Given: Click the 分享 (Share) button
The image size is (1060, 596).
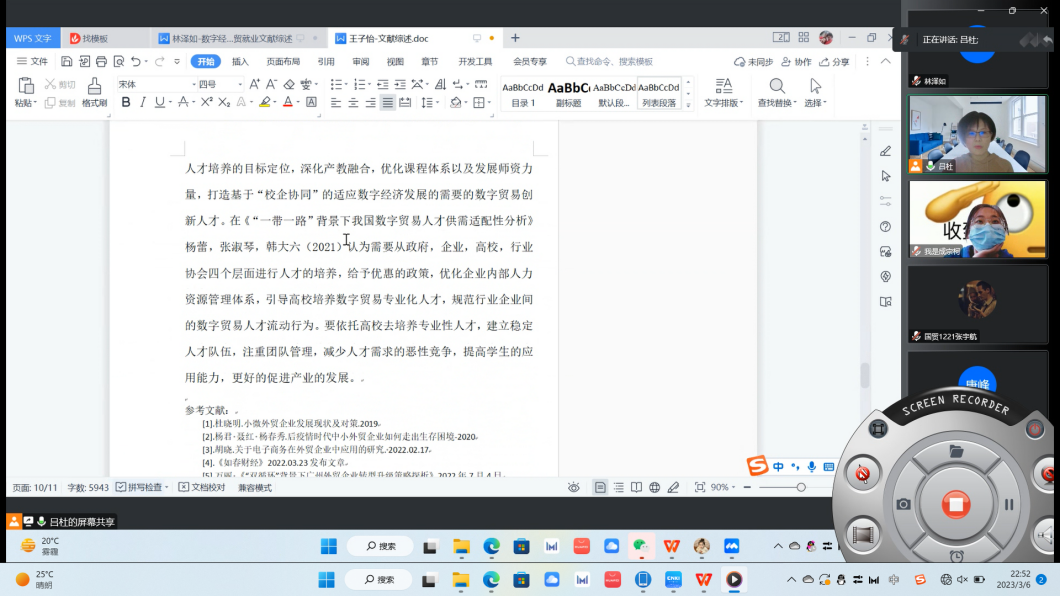Looking at the screenshot, I should click(x=834, y=61).
